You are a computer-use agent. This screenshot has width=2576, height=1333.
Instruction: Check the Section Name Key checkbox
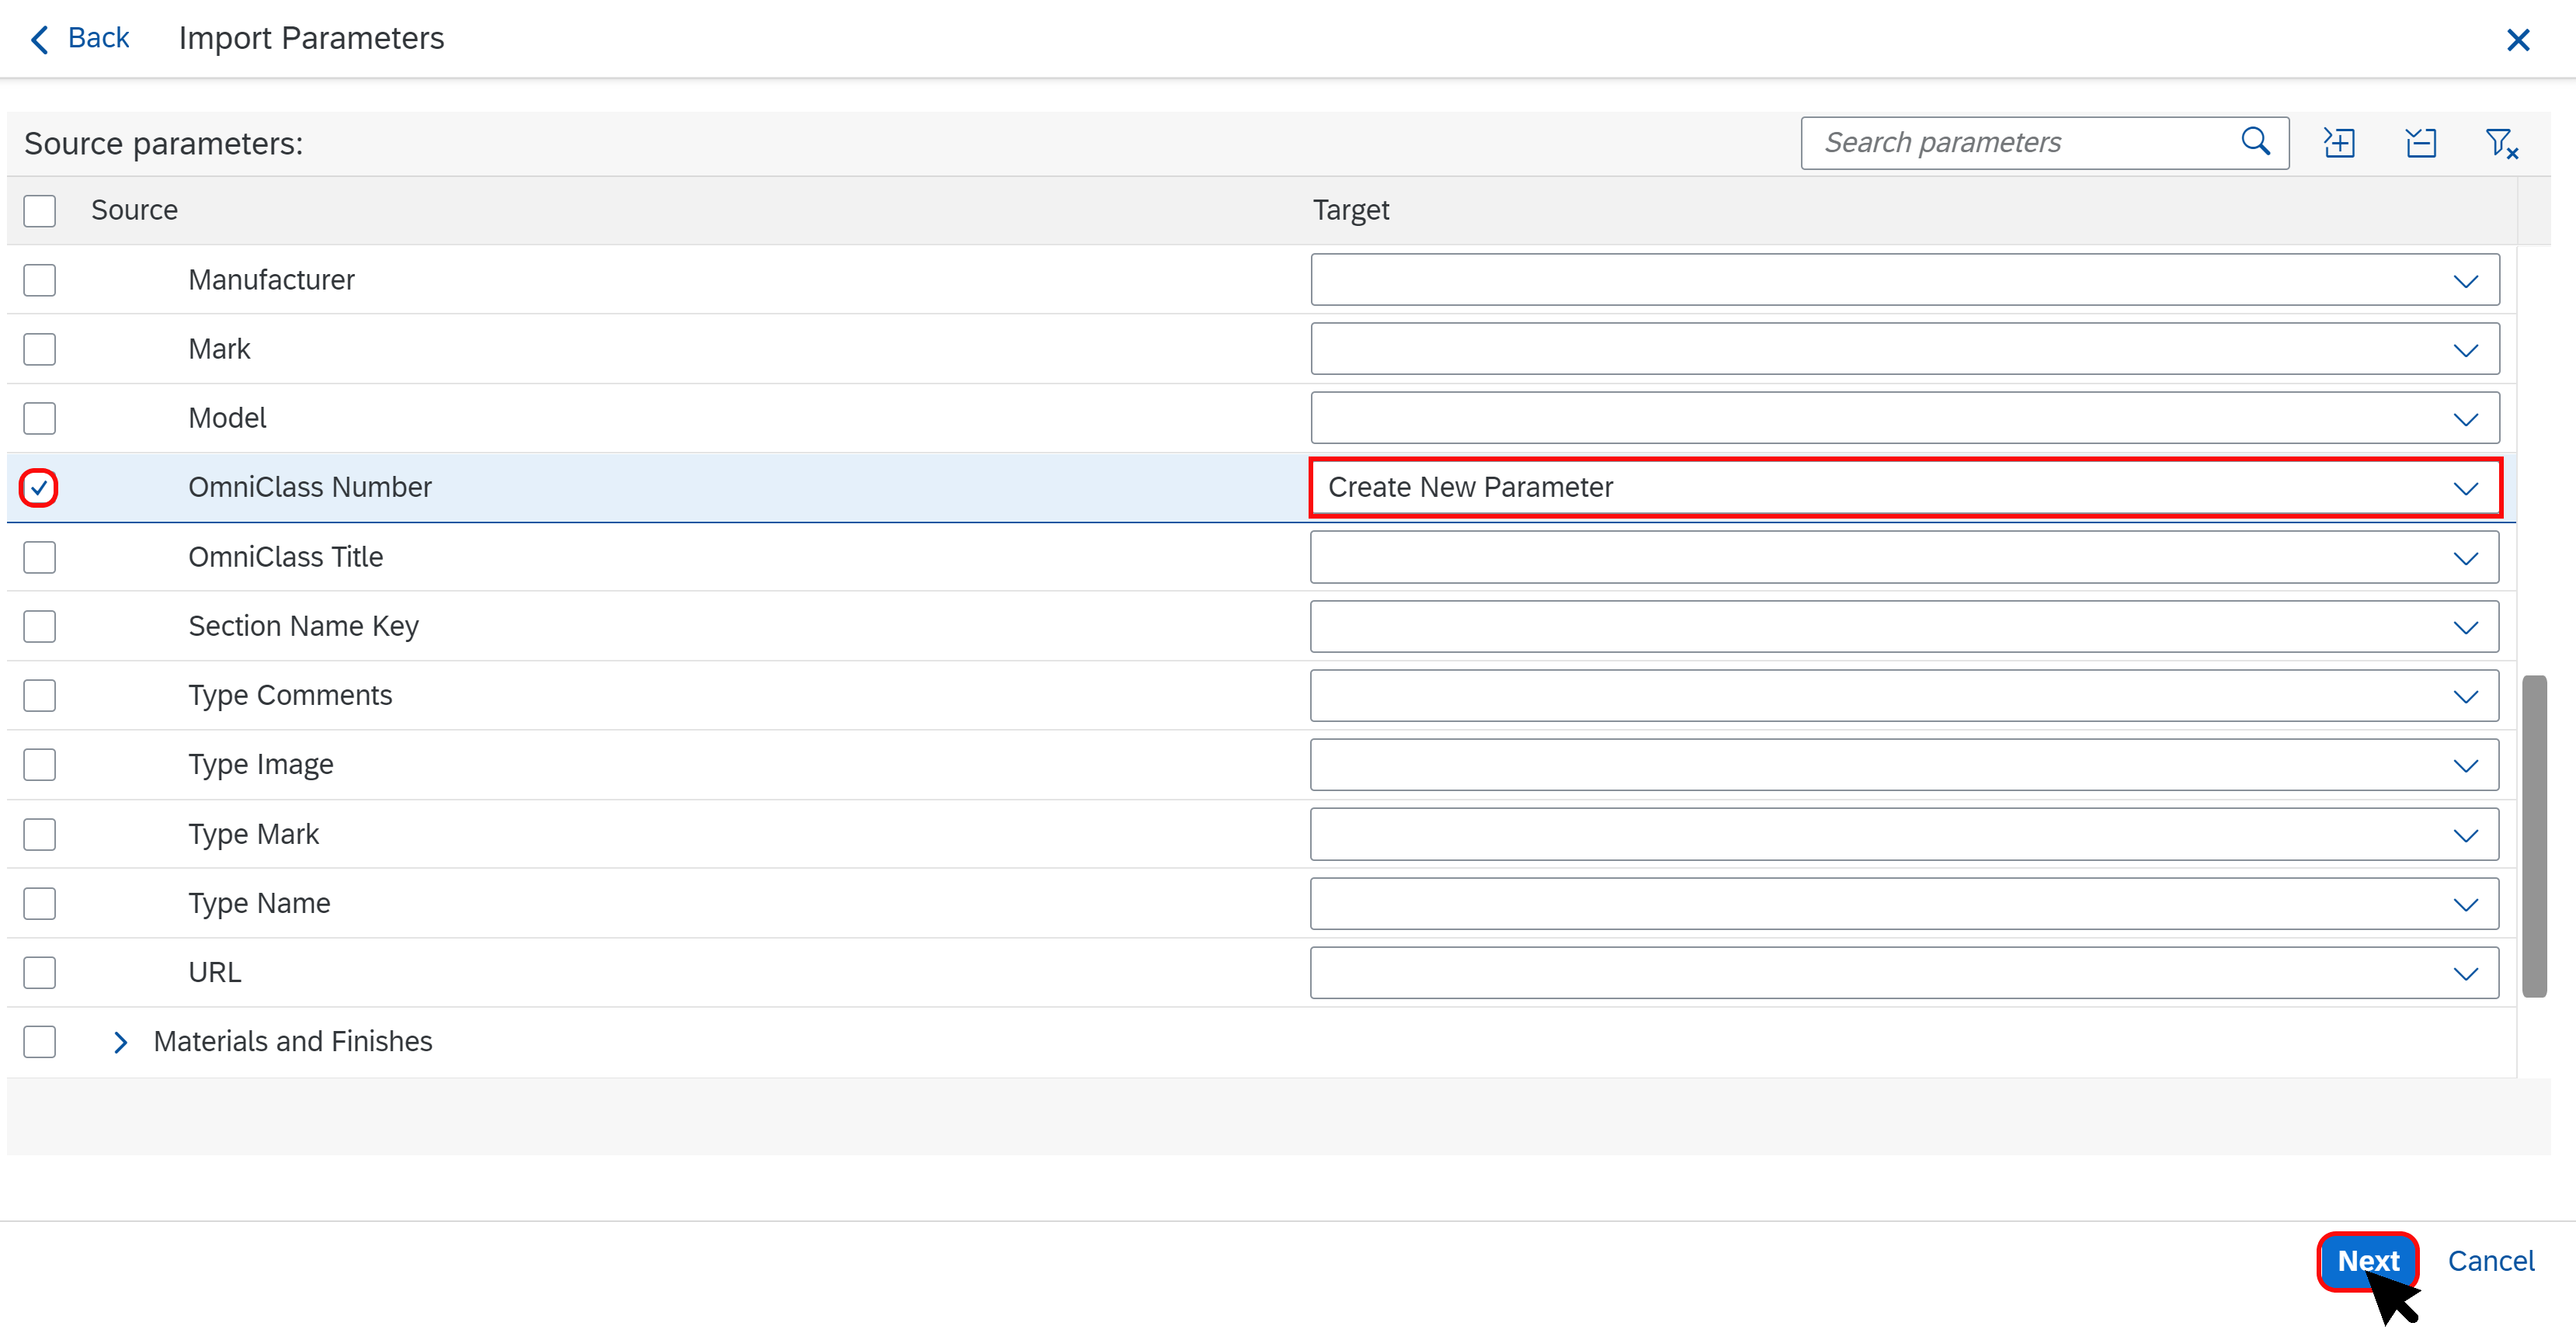tap(40, 626)
